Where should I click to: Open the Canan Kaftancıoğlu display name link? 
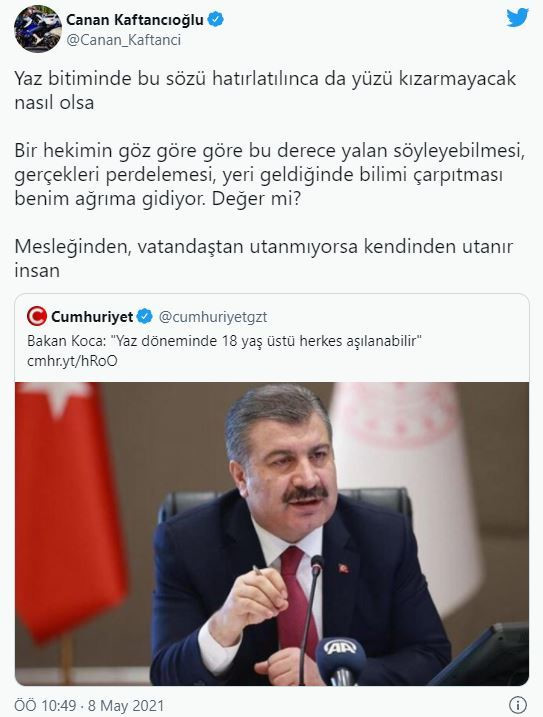(135, 20)
